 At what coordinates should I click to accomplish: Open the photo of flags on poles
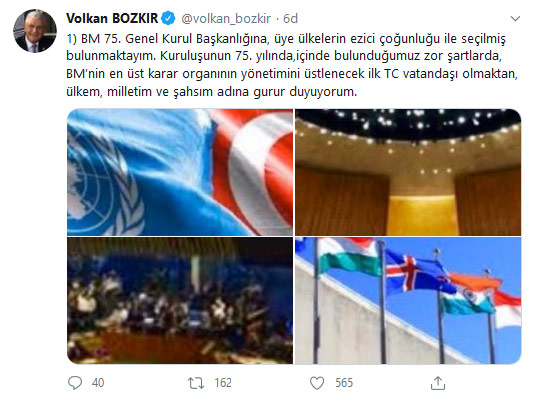[x=408, y=301]
